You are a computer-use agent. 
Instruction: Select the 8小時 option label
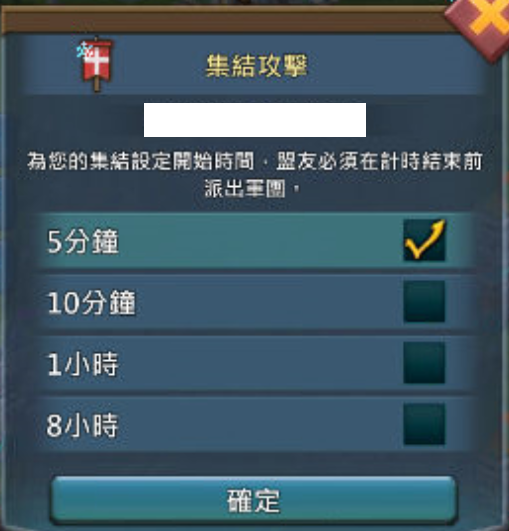[x=82, y=425]
